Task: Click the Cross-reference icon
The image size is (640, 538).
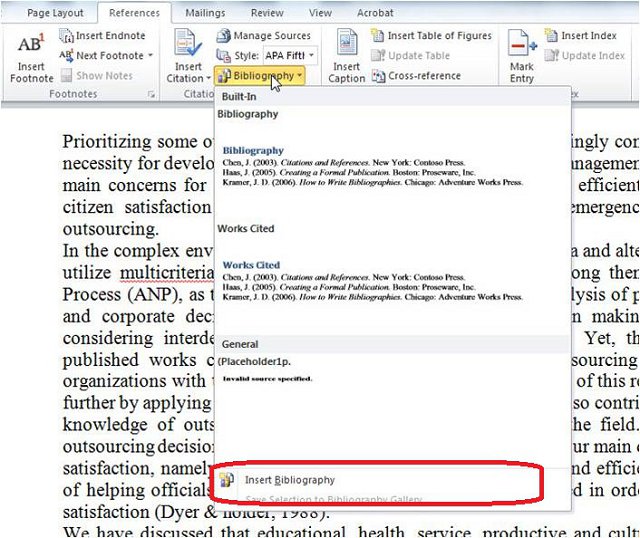Action: tap(379, 76)
